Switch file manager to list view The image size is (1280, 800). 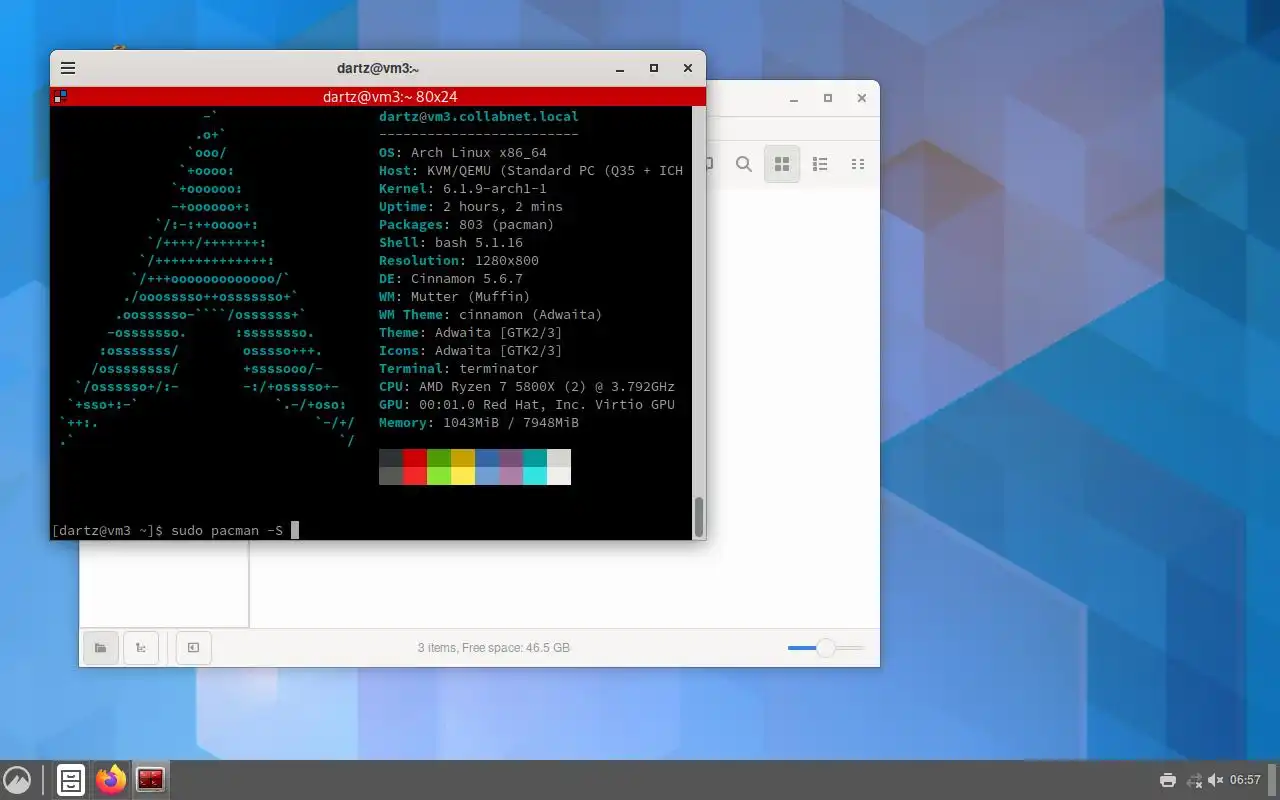tap(820, 164)
